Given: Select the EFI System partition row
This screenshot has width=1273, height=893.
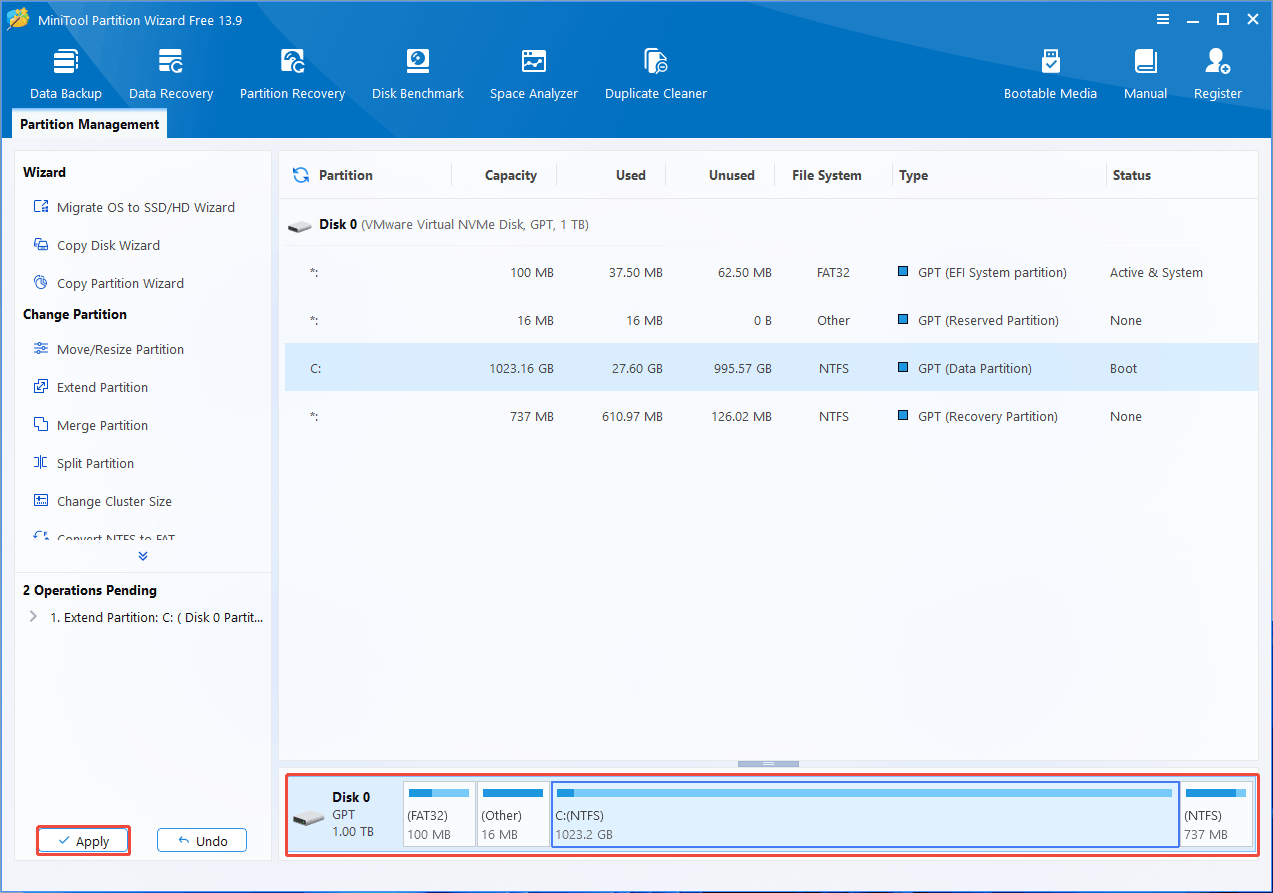Looking at the screenshot, I should point(770,272).
